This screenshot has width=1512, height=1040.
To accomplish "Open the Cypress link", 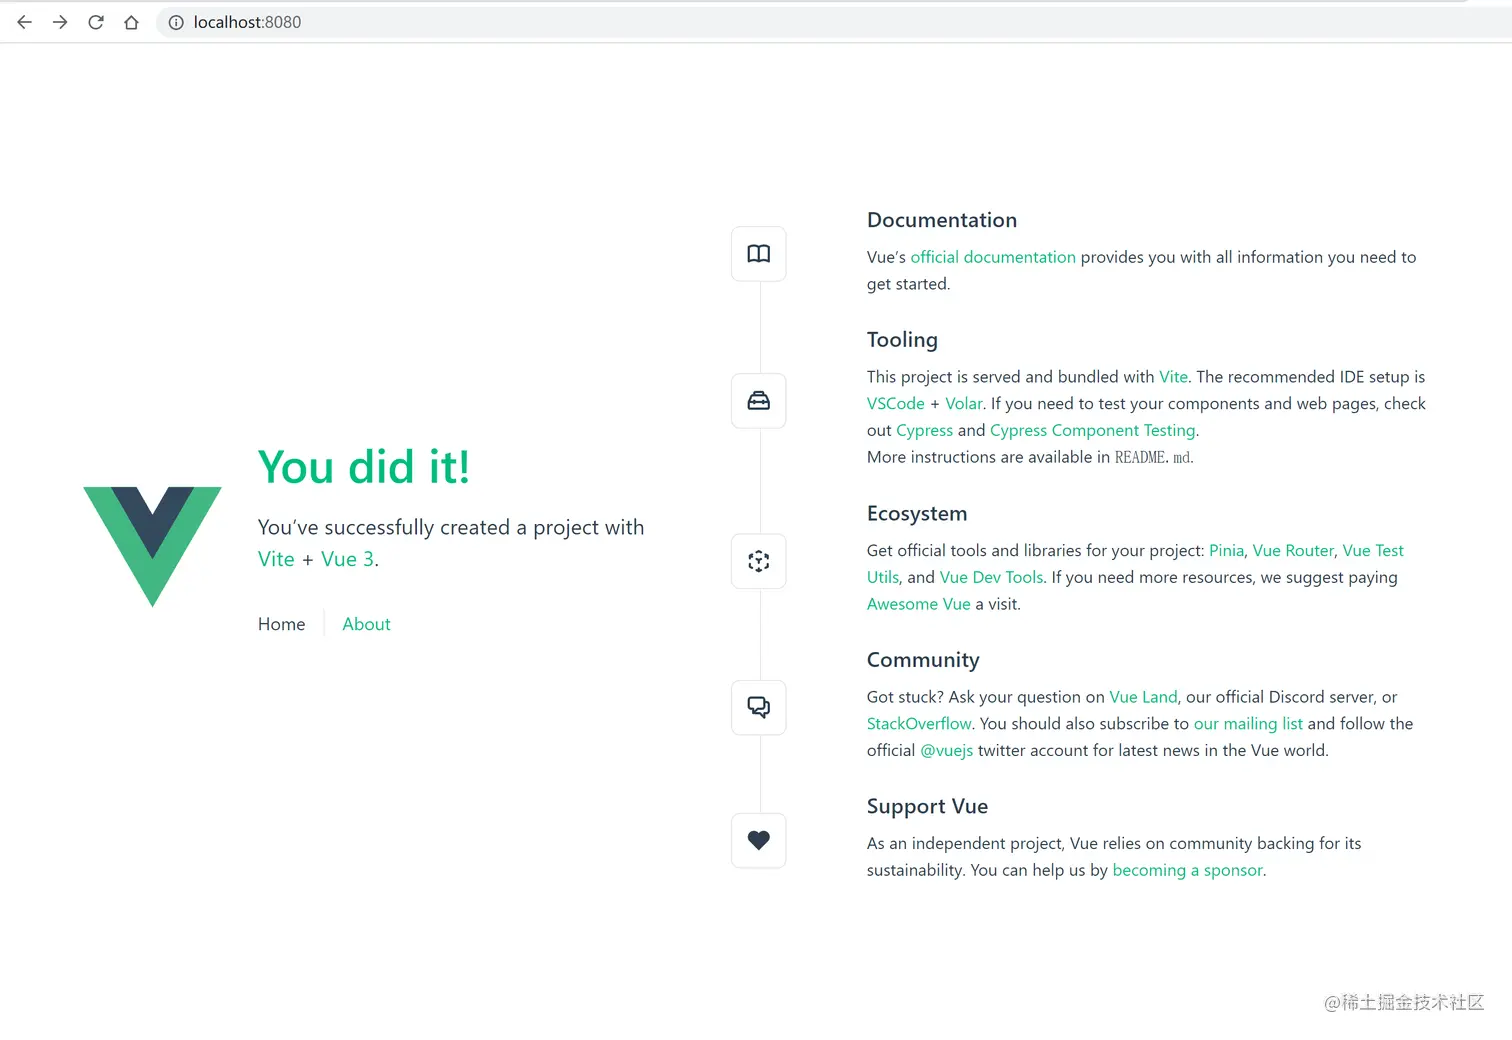I will pos(925,431).
